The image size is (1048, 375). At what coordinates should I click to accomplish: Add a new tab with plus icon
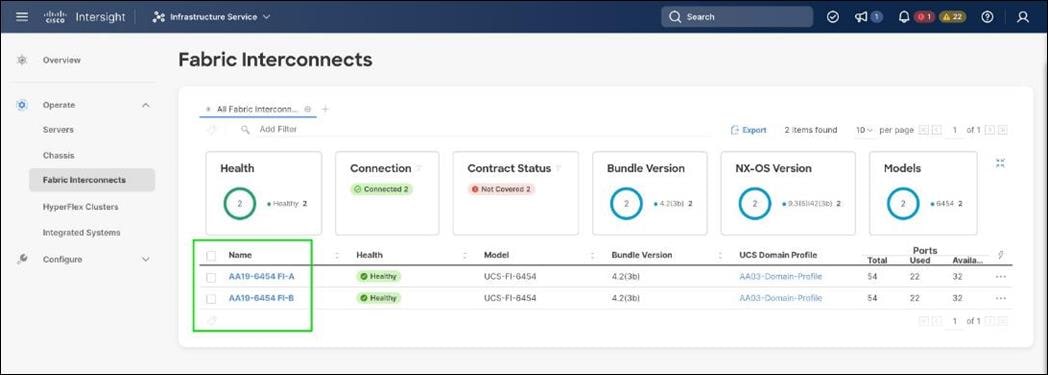(x=325, y=109)
